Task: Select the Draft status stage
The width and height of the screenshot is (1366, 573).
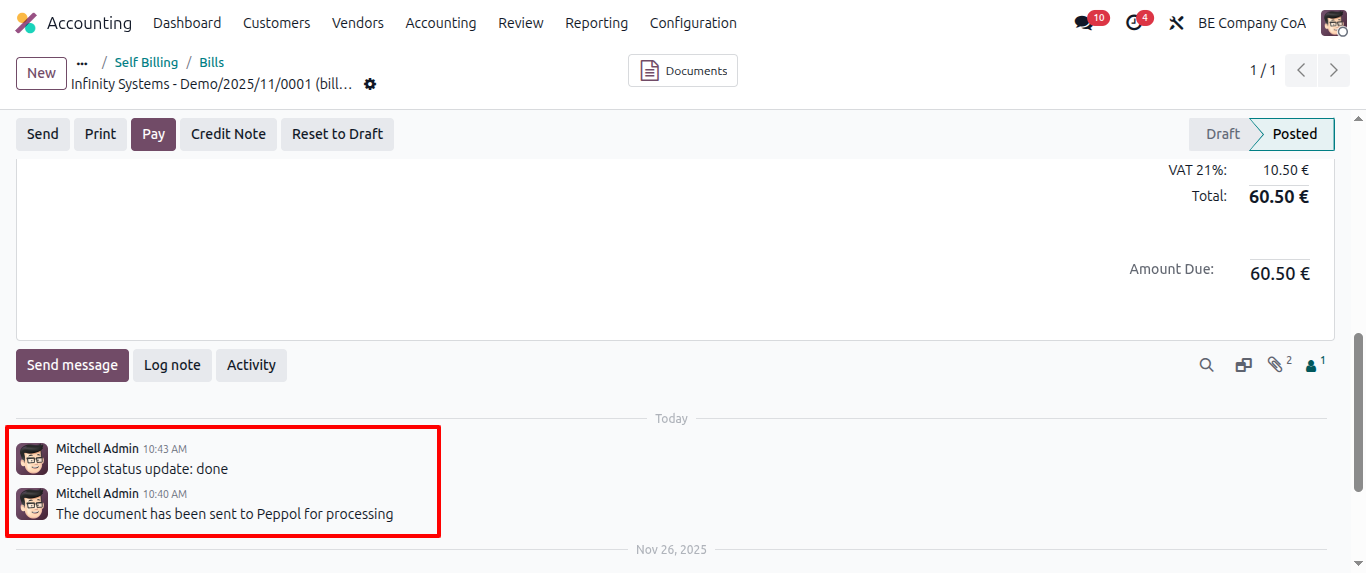Action: [x=1221, y=134]
